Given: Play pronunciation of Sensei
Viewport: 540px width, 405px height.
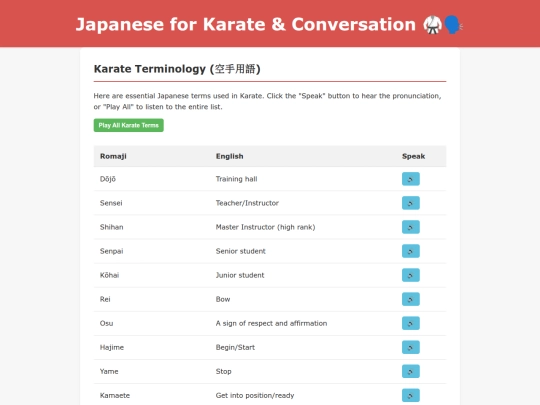Looking at the screenshot, I should [x=411, y=203].
